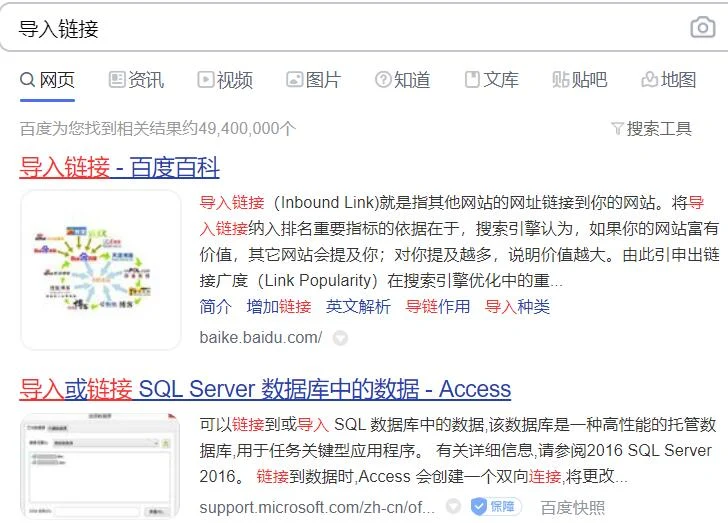728x523 pixels.
Task: Open 百度快照 cached page
Action: (572, 508)
